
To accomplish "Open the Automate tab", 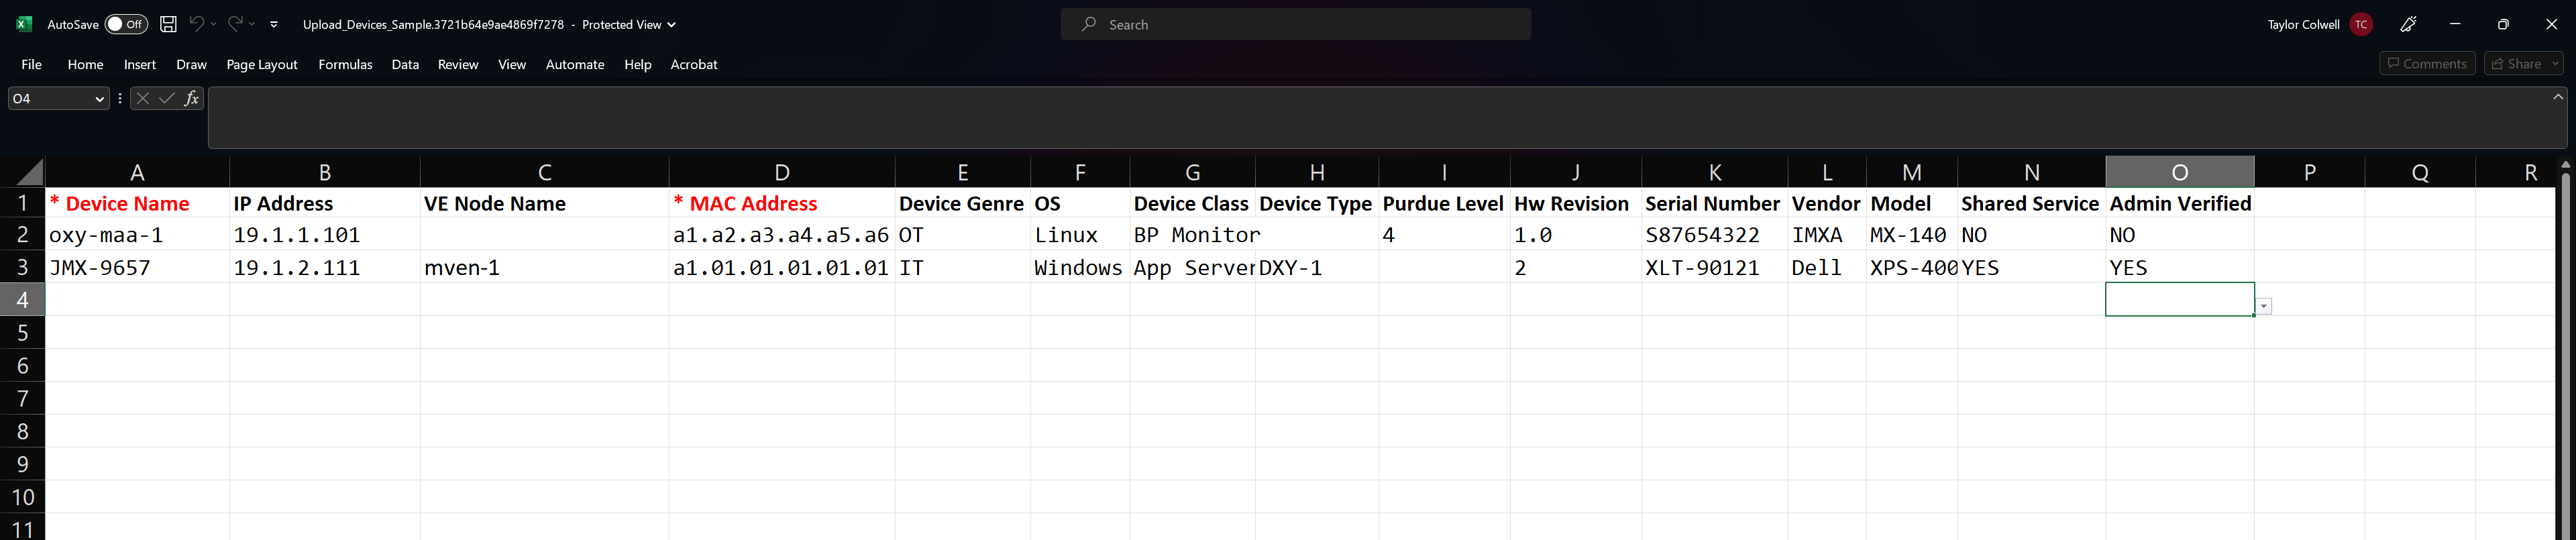I will tap(575, 64).
